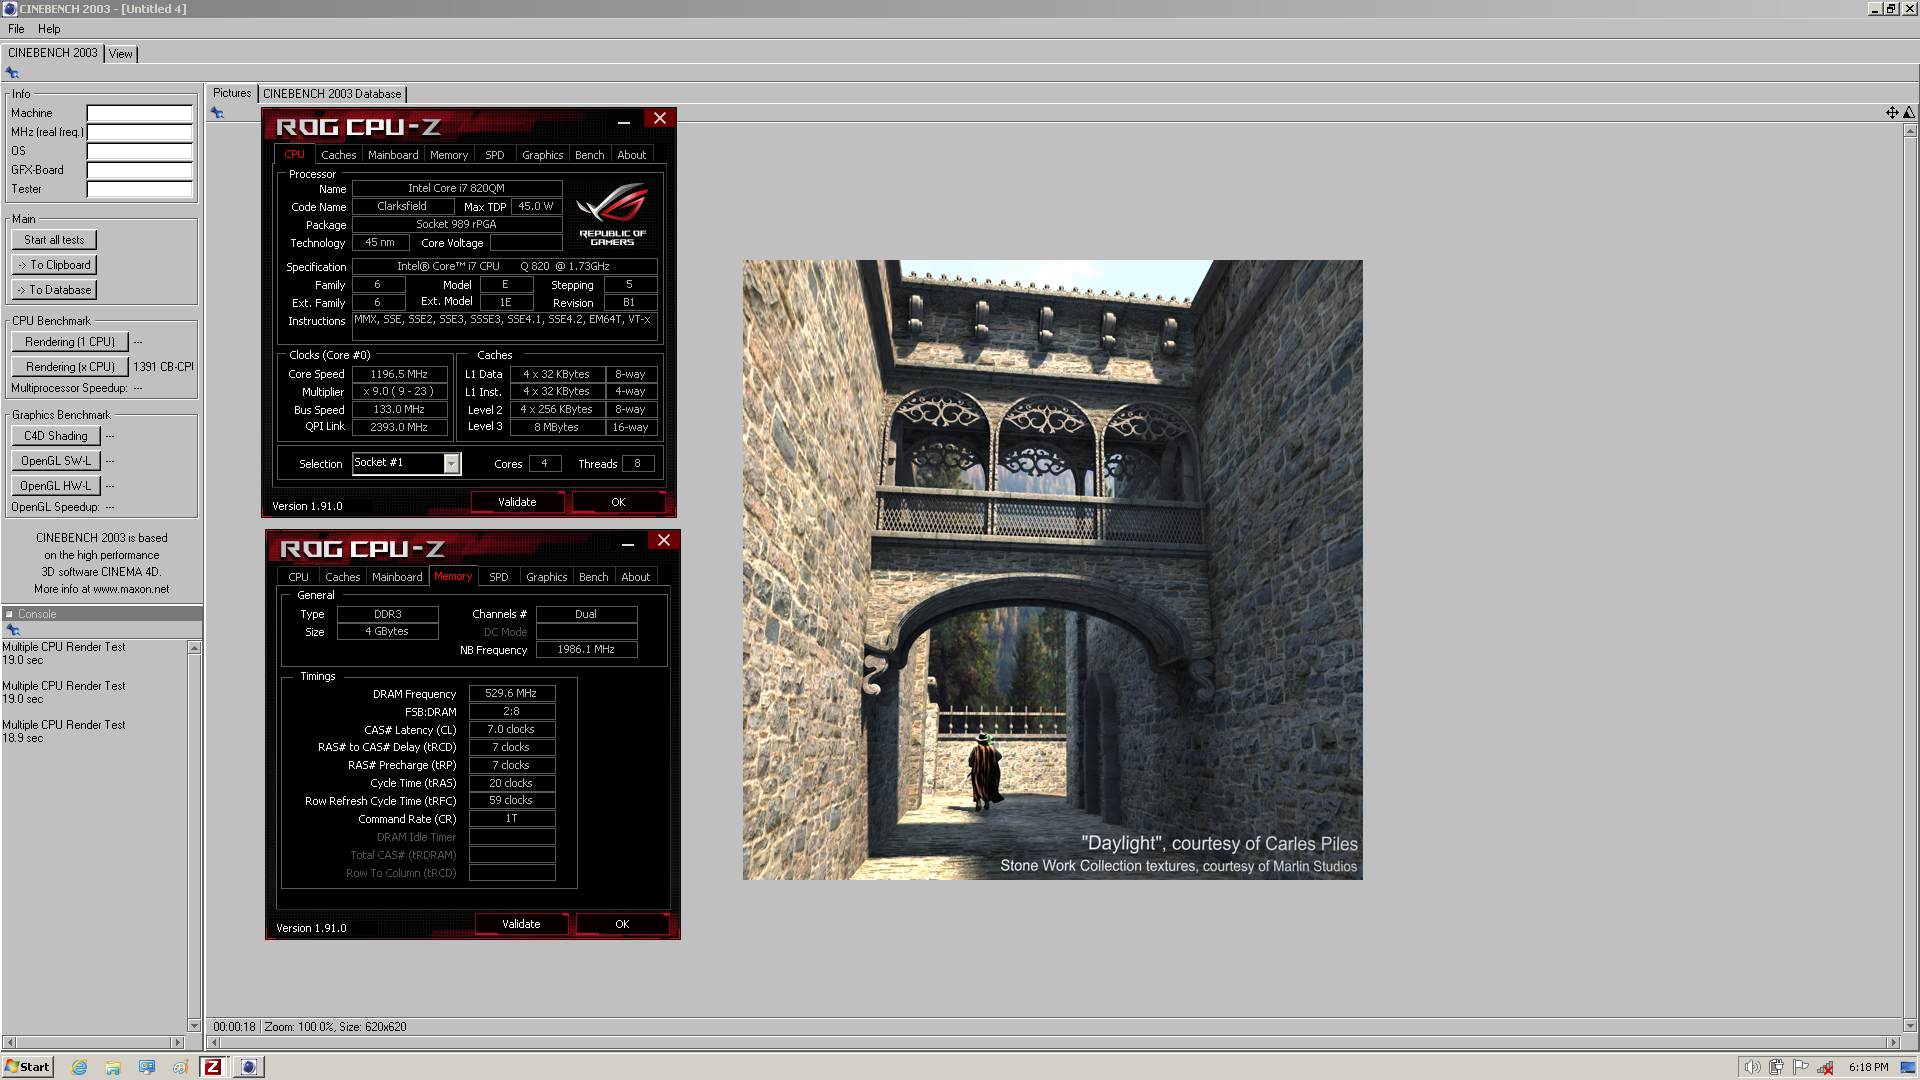
Task: Run Rendering (x CPU) benchmark
Action: coord(70,367)
